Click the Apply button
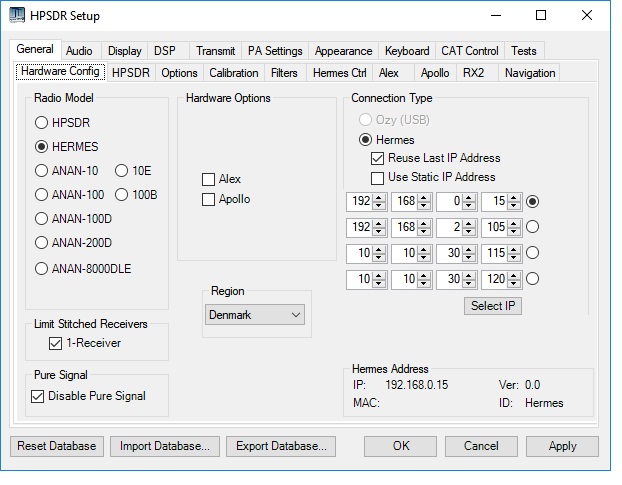622x485 pixels. (562, 446)
